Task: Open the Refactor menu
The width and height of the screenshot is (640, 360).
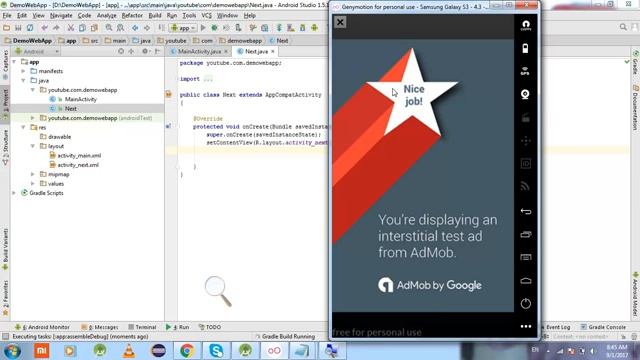Action: tap(132, 16)
